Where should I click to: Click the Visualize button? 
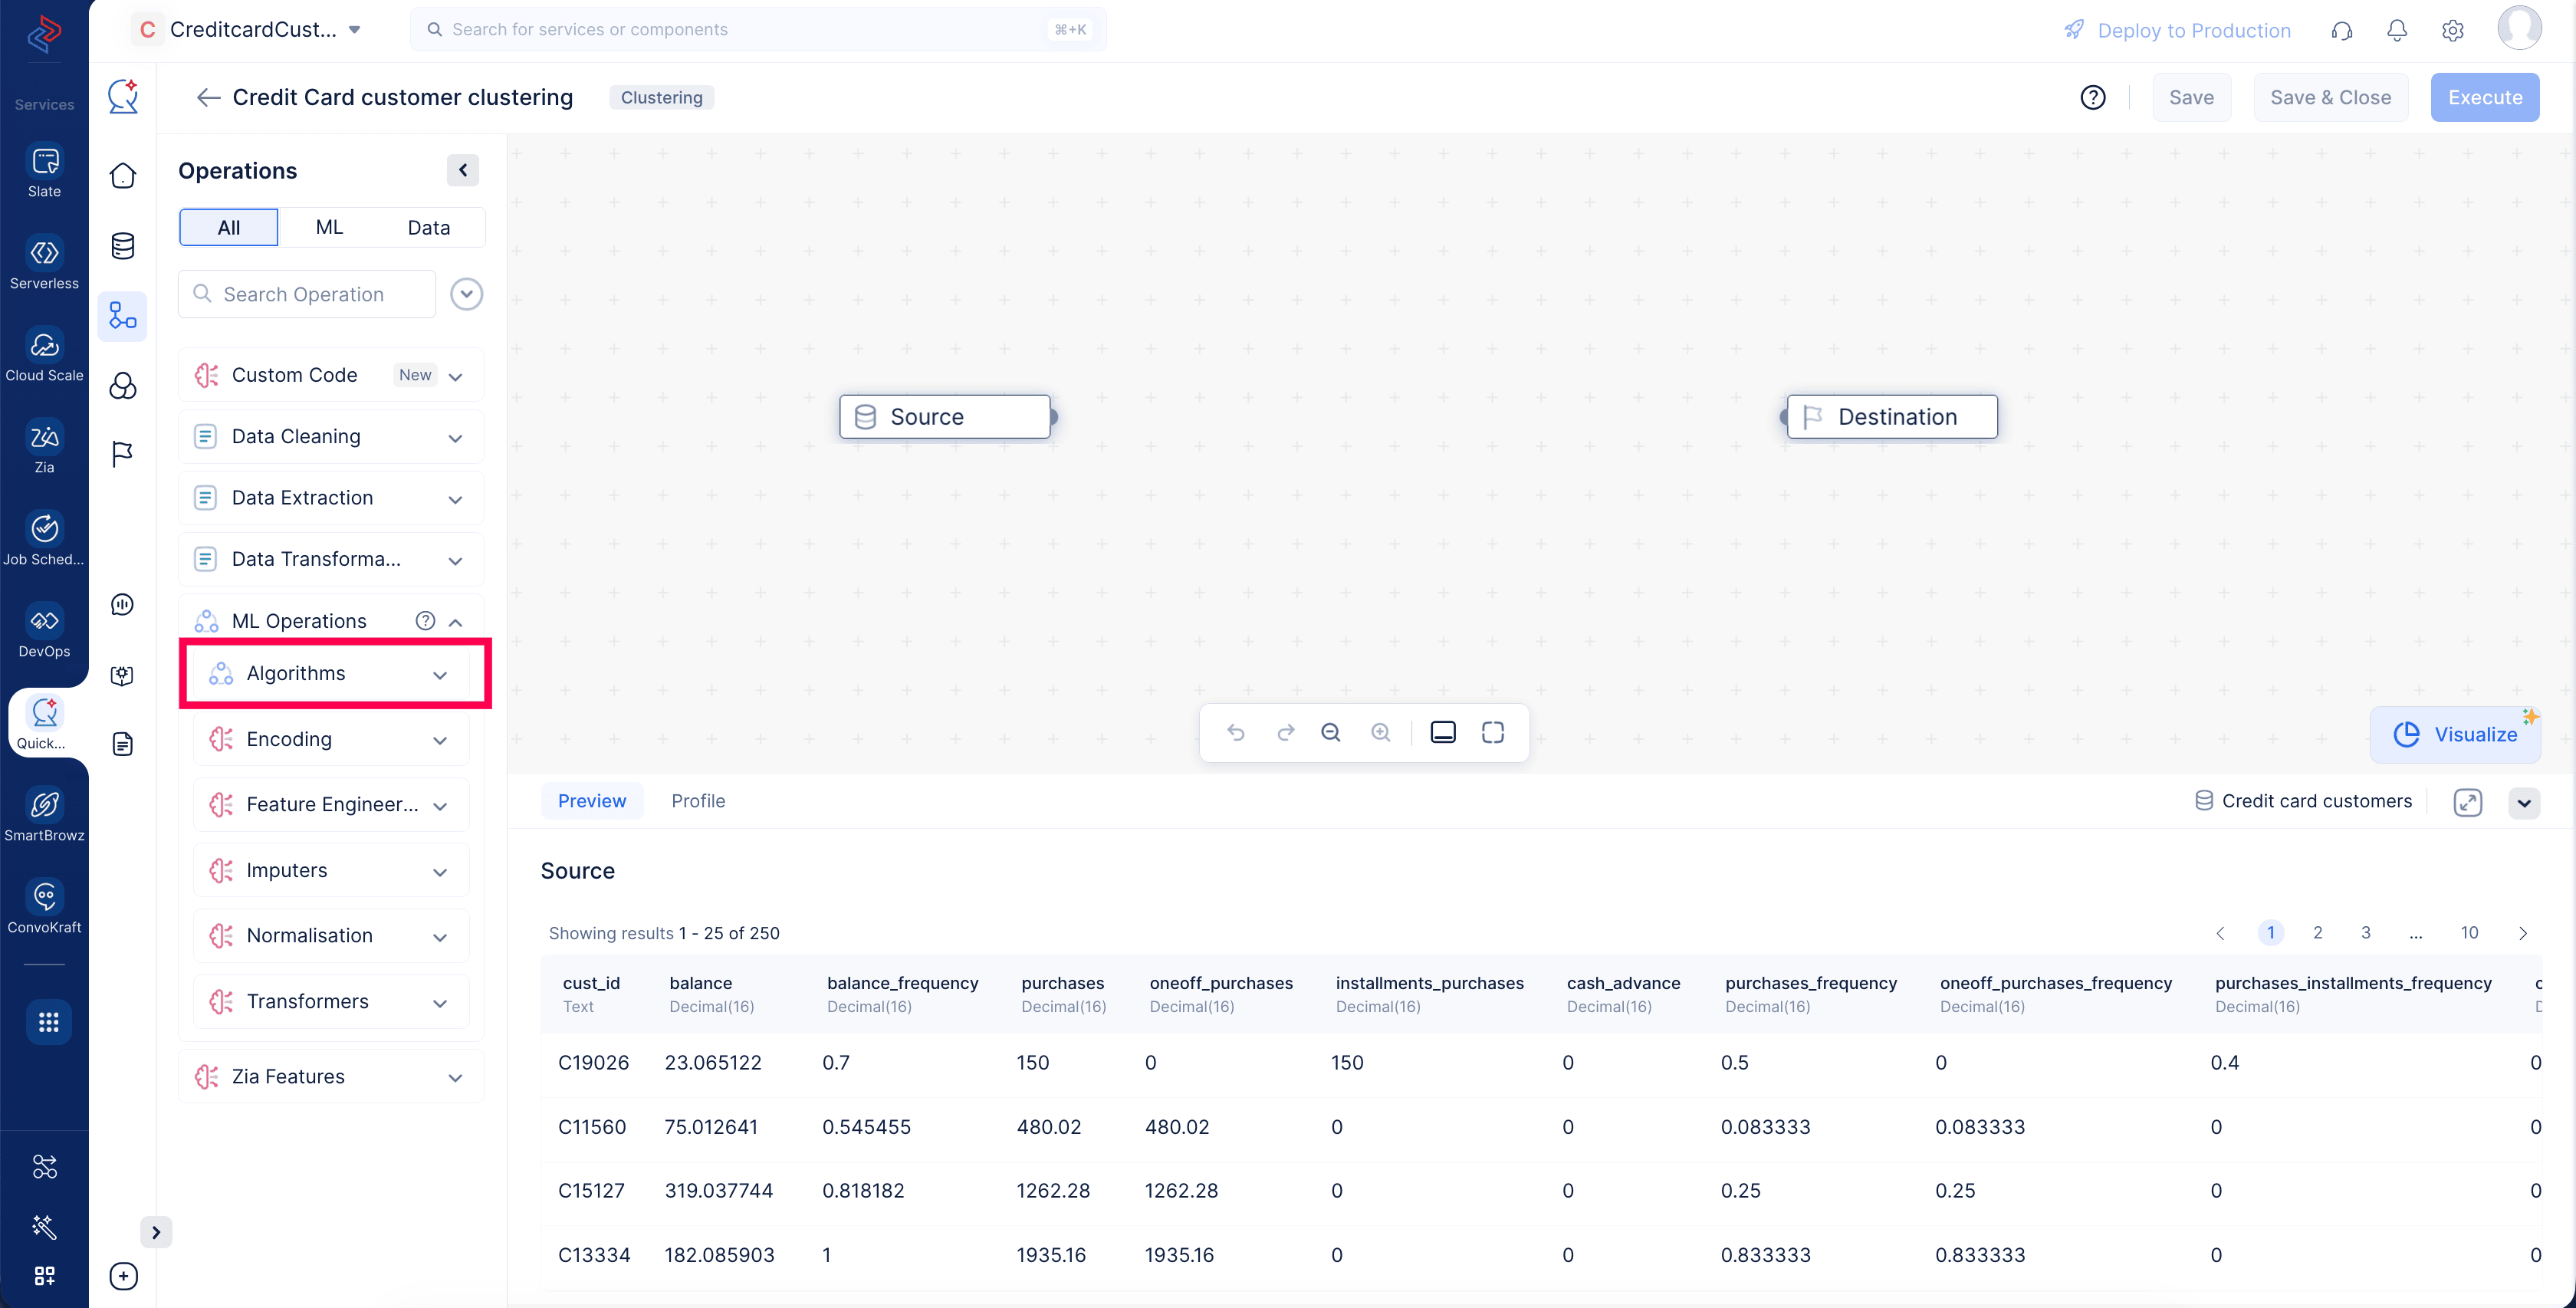pyautogui.click(x=2455, y=734)
